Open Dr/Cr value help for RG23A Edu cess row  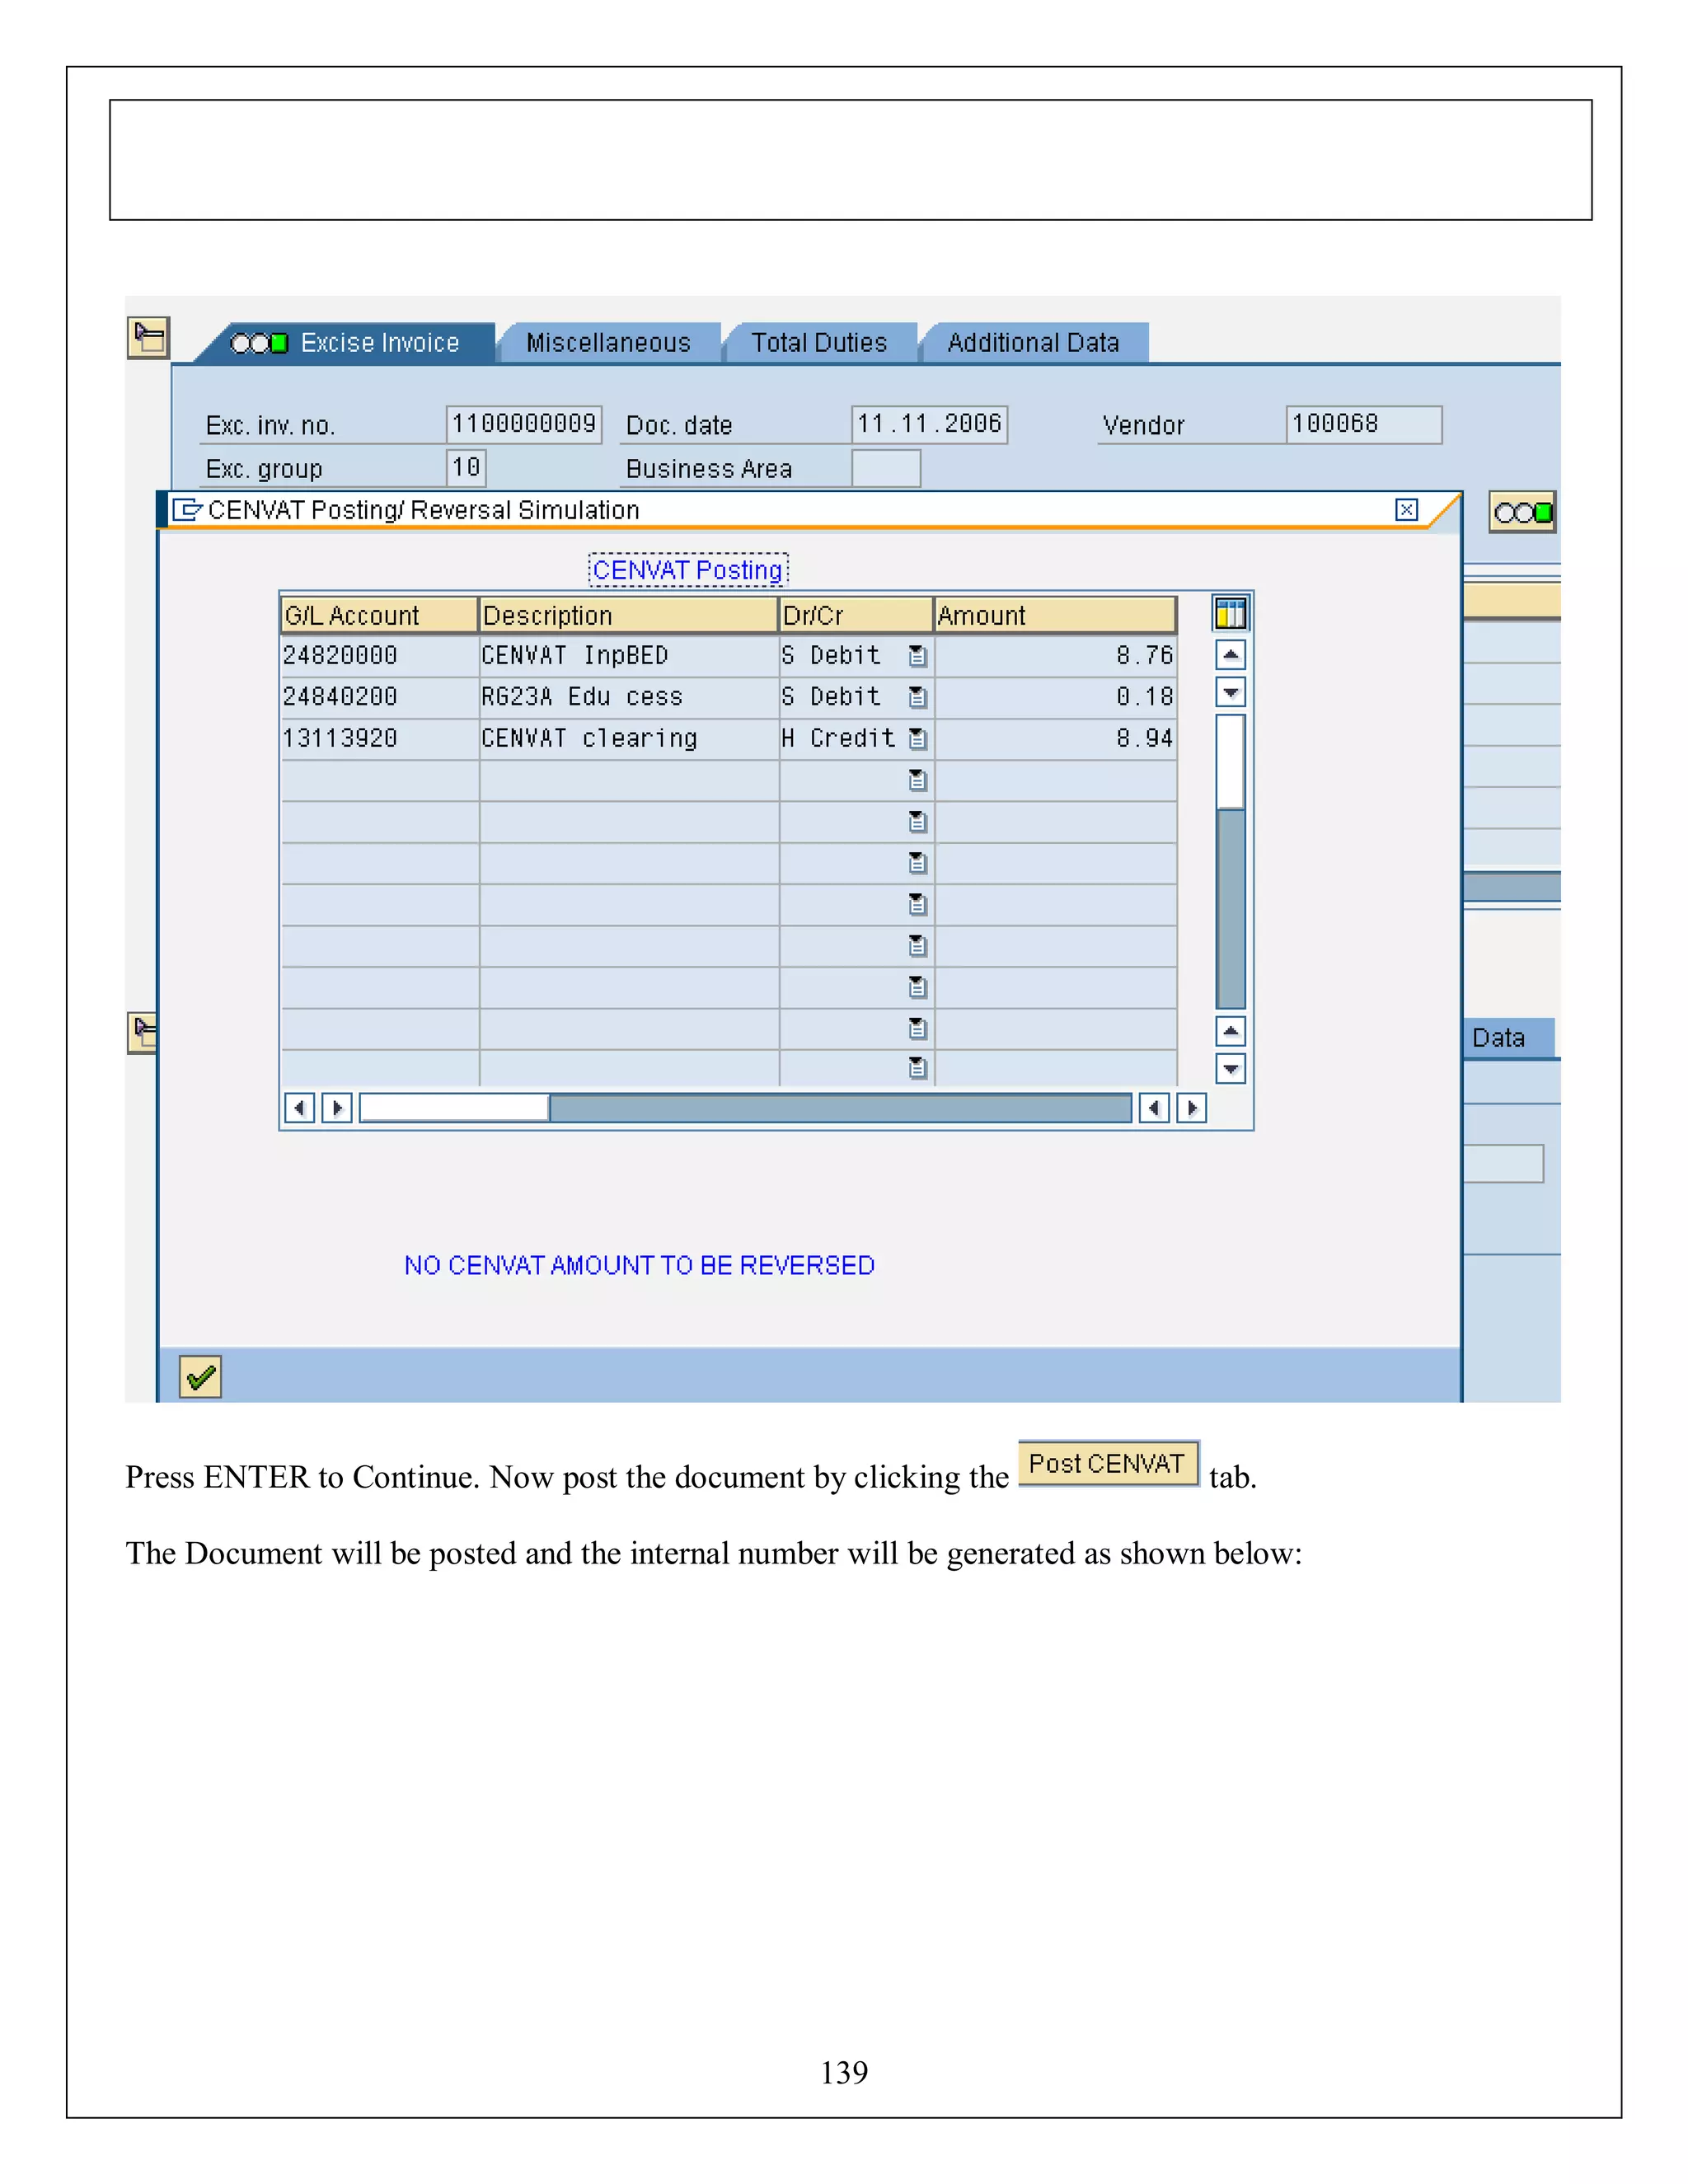pos(917,697)
